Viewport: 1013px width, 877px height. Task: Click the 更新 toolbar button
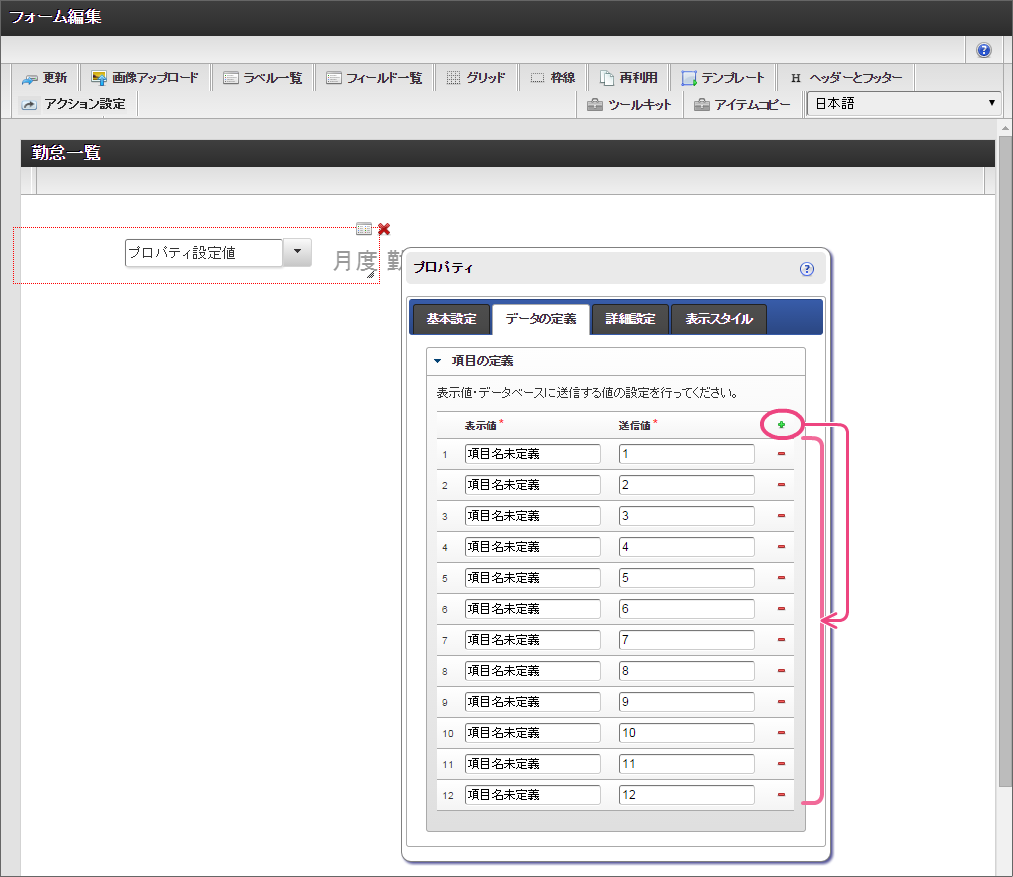pos(45,78)
